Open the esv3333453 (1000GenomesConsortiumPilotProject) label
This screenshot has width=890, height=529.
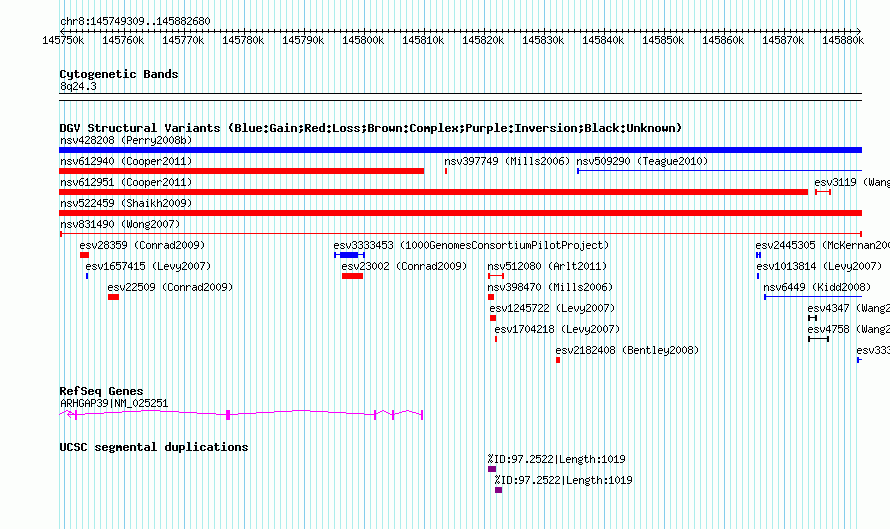[471, 245]
